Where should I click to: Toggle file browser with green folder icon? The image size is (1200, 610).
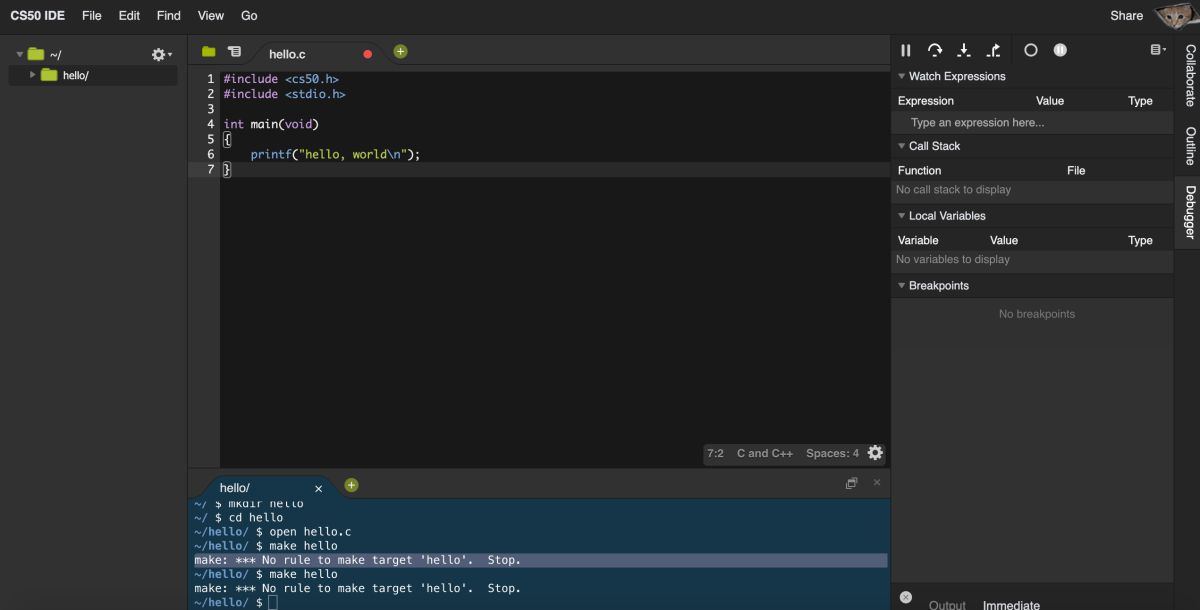208,51
